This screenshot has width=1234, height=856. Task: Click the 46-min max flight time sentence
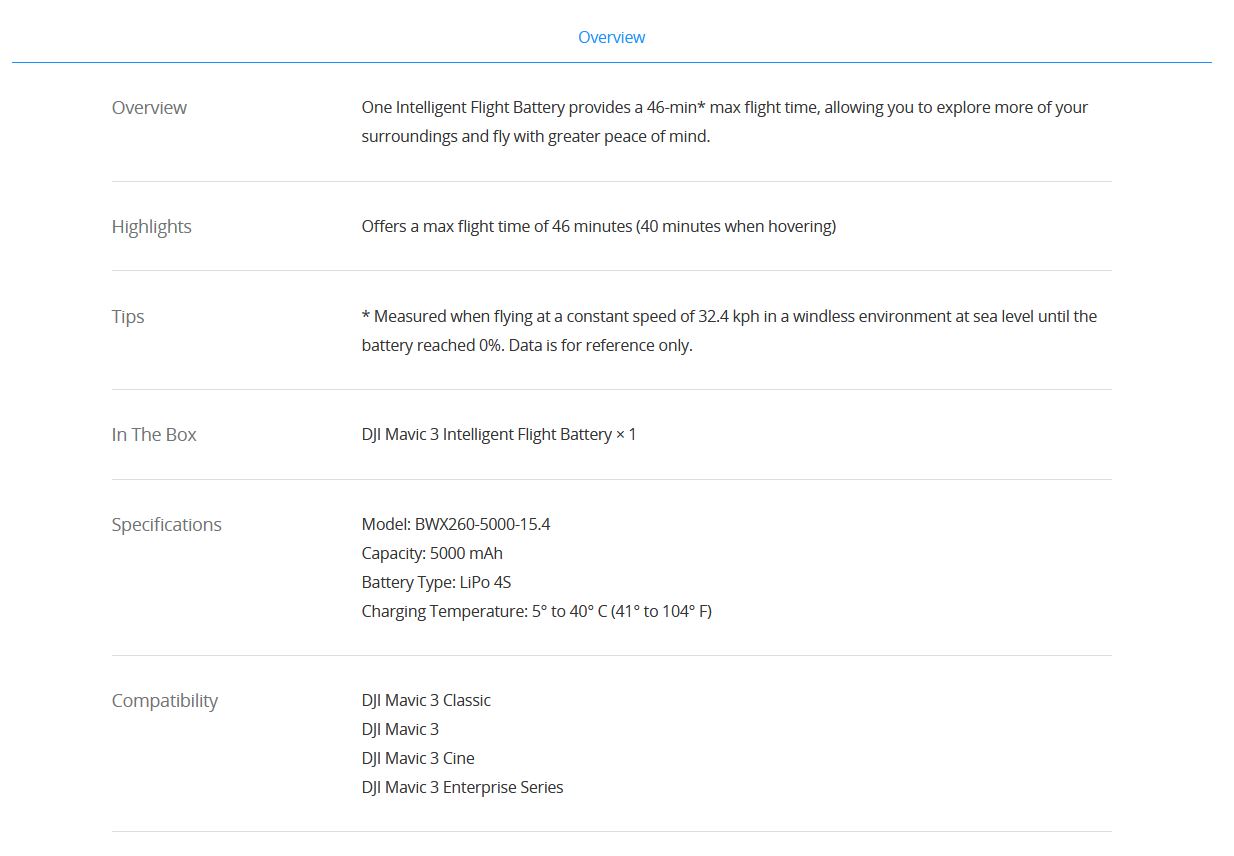(x=725, y=121)
